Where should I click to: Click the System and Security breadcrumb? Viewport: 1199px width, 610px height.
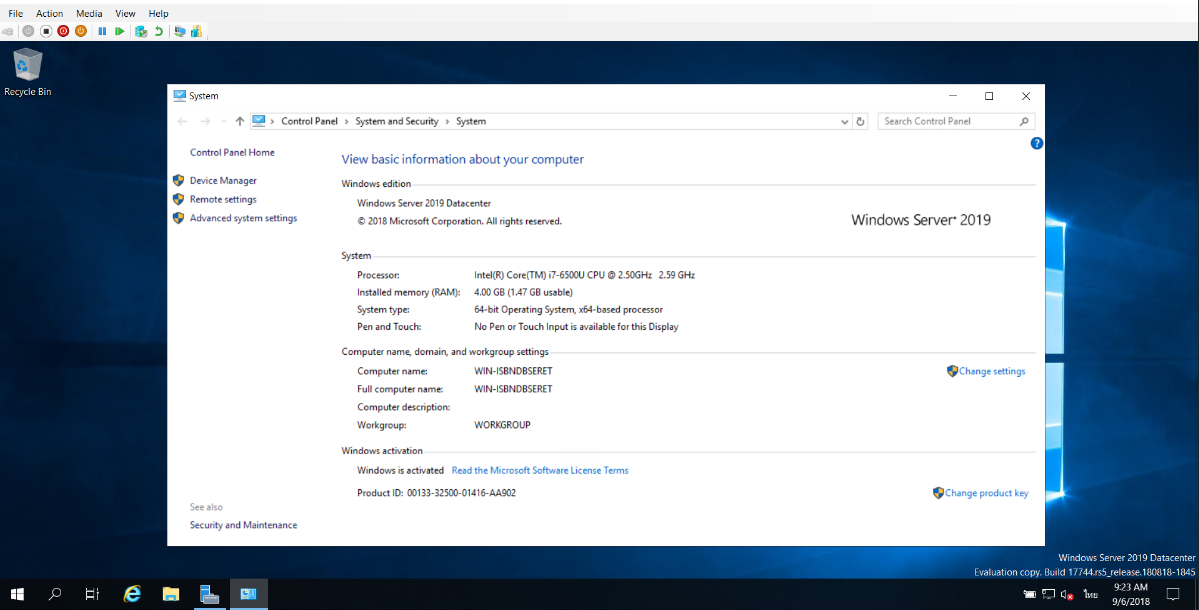click(397, 122)
